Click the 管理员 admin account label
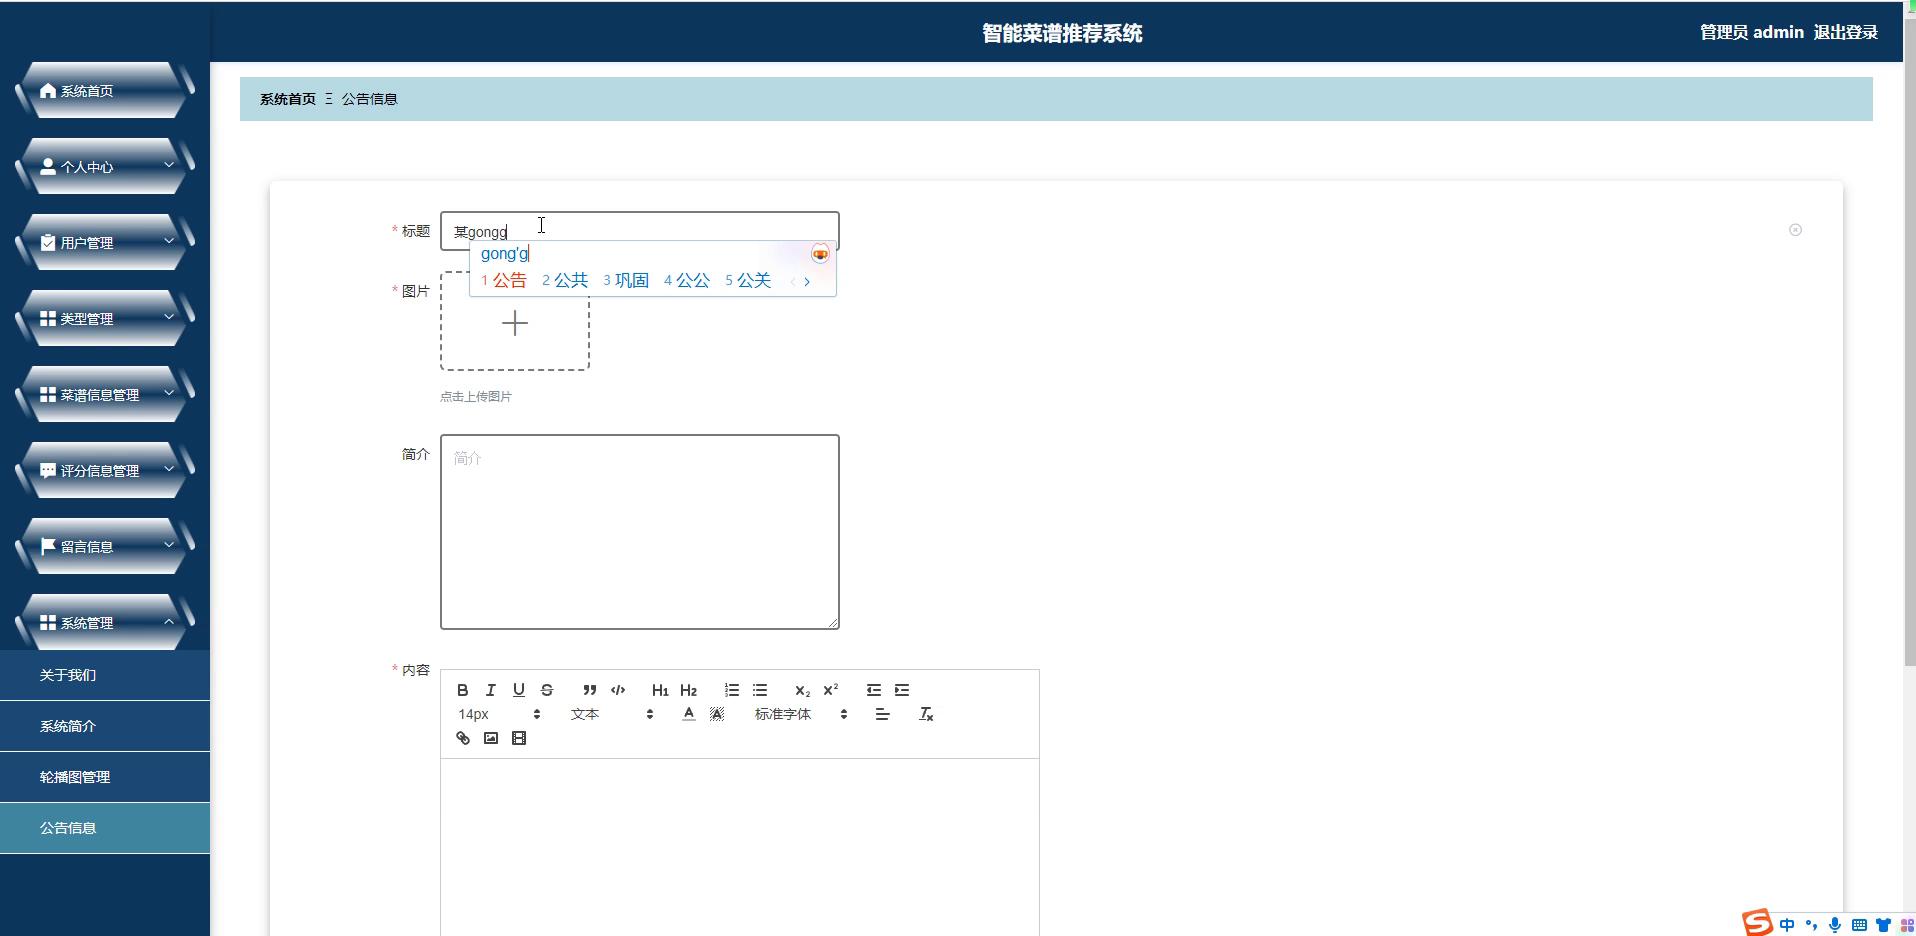The image size is (1916, 936). 1751,32
